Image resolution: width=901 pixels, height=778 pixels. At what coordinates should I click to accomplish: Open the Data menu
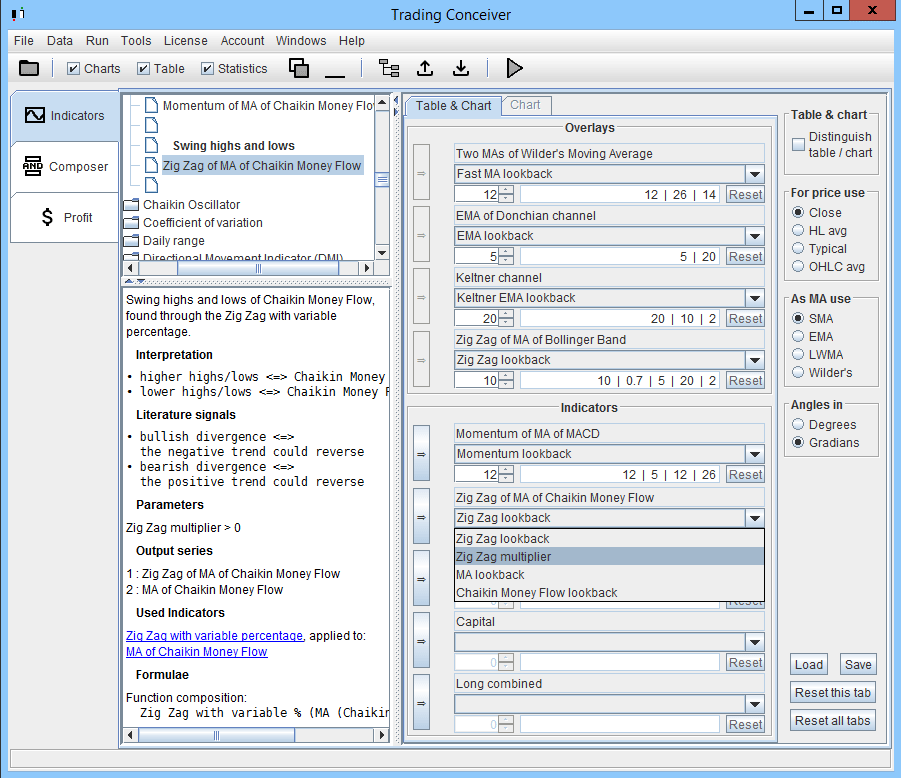coord(60,41)
